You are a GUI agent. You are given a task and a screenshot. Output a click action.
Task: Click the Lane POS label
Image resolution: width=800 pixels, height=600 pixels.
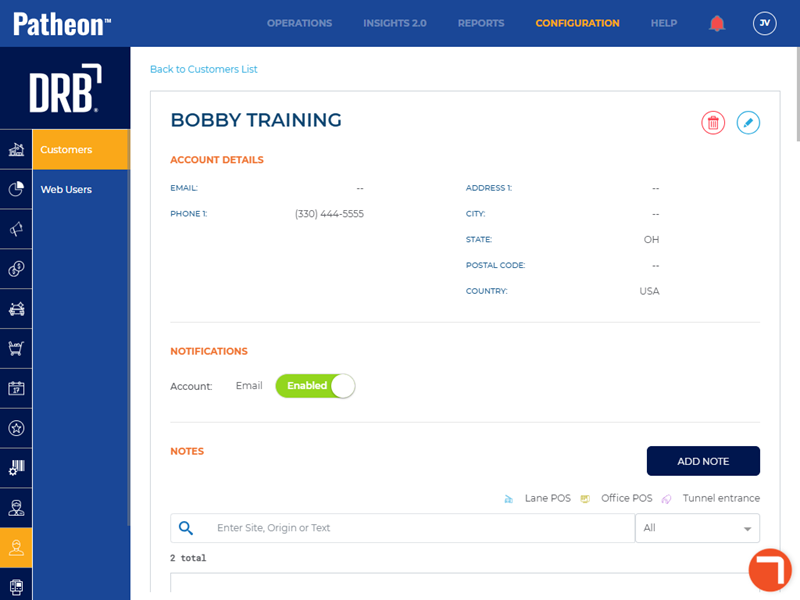(x=547, y=498)
